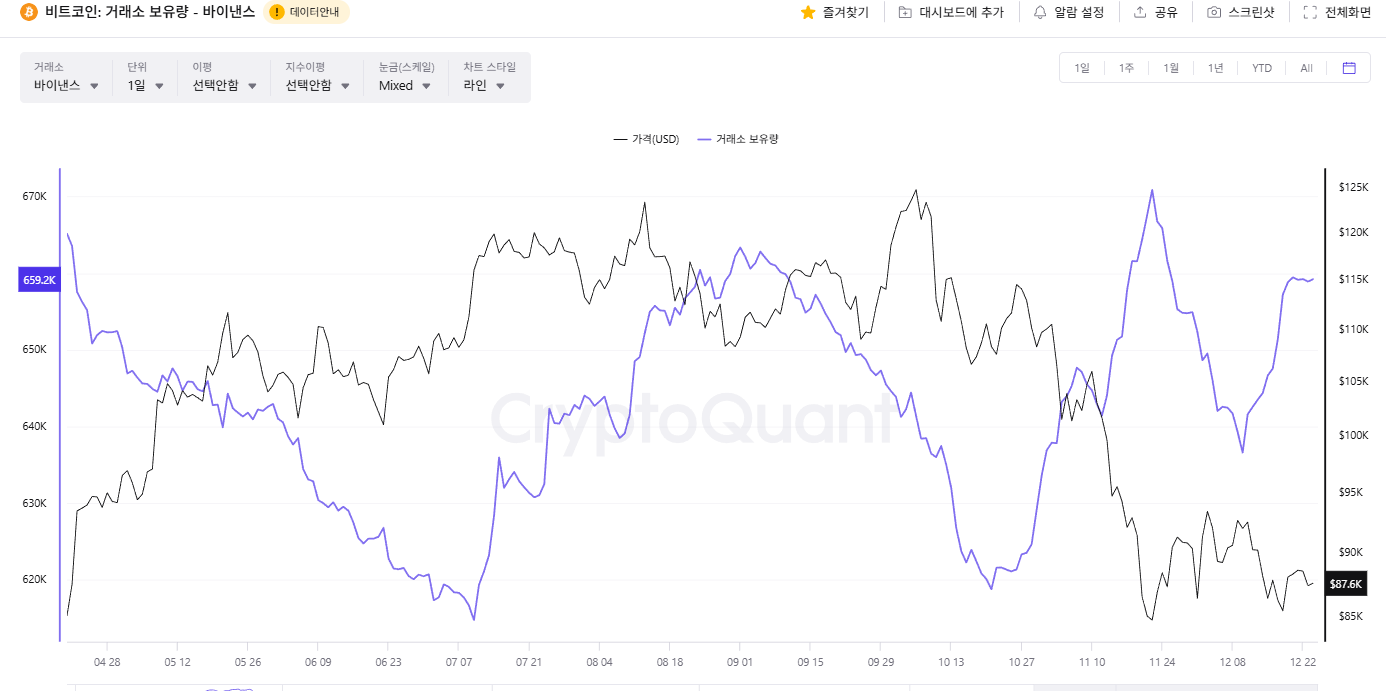
Task: Click the fullscreen expand icon
Action: pyautogui.click(x=1310, y=12)
